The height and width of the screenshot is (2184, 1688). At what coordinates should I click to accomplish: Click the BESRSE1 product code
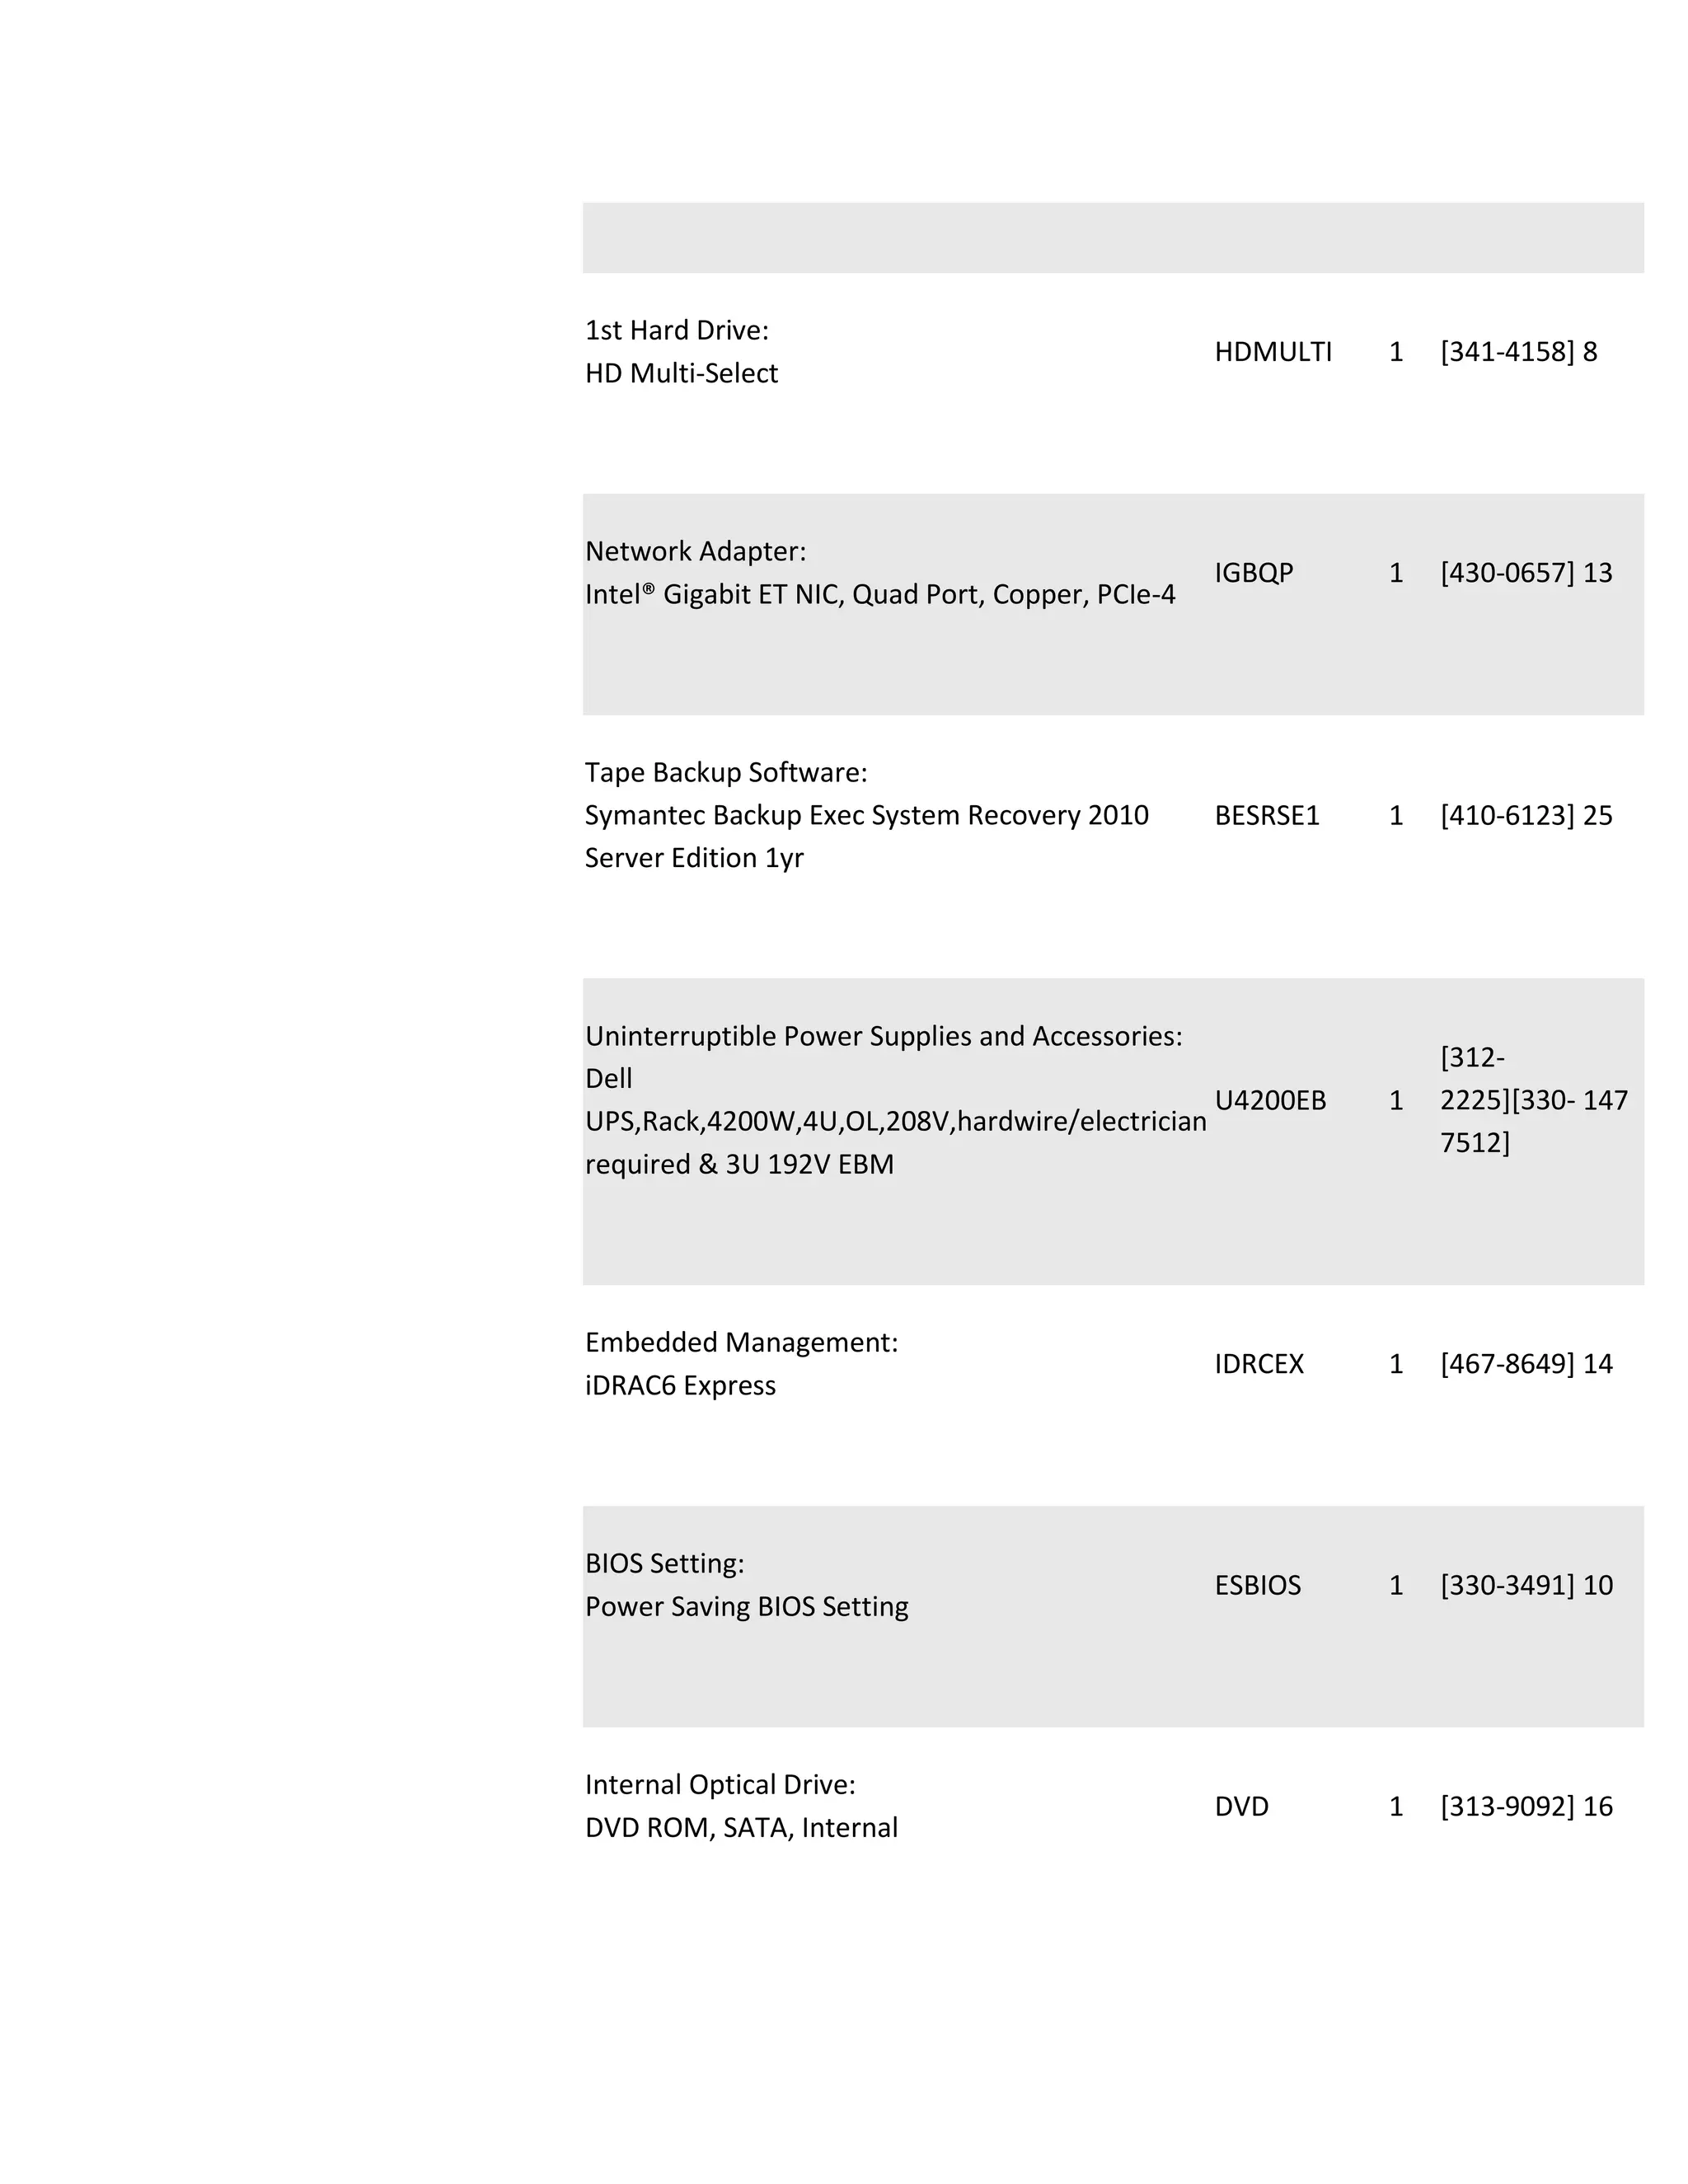click(1266, 816)
